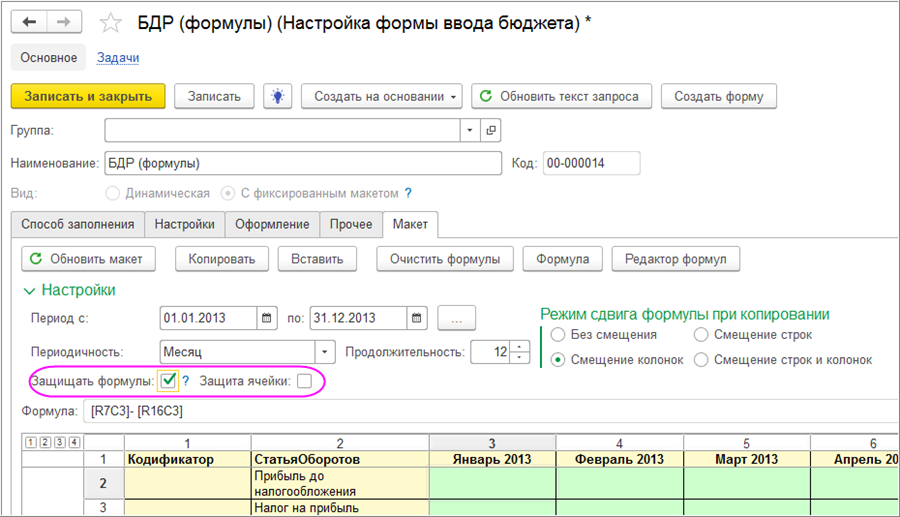Click open icon beside Группа field

[490, 130]
